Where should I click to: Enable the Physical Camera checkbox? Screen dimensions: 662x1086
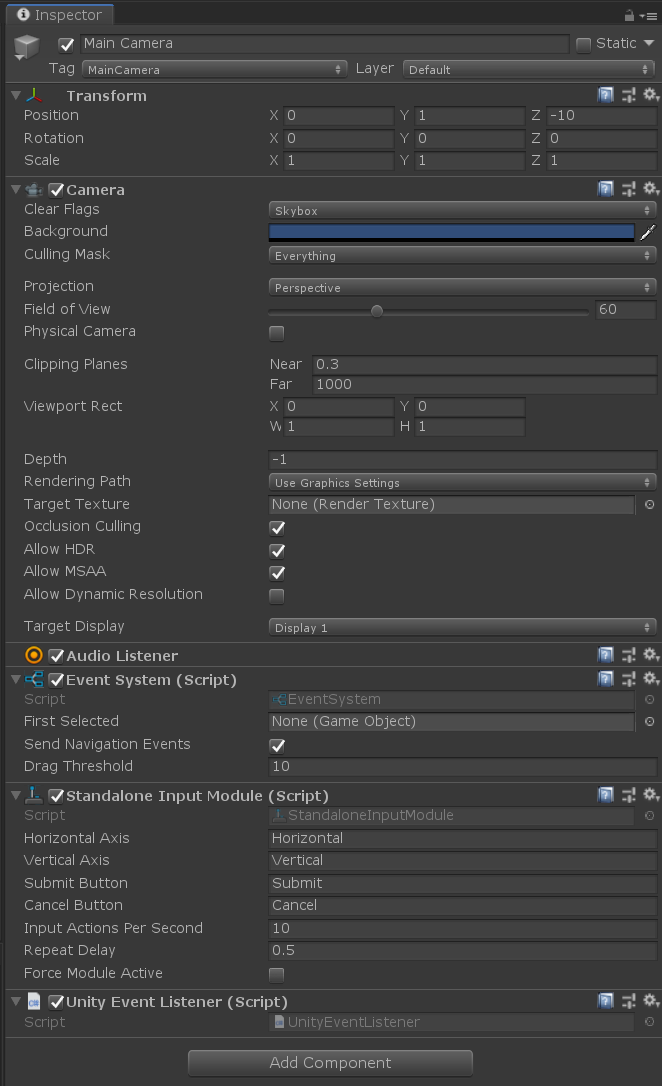pos(277,333)
